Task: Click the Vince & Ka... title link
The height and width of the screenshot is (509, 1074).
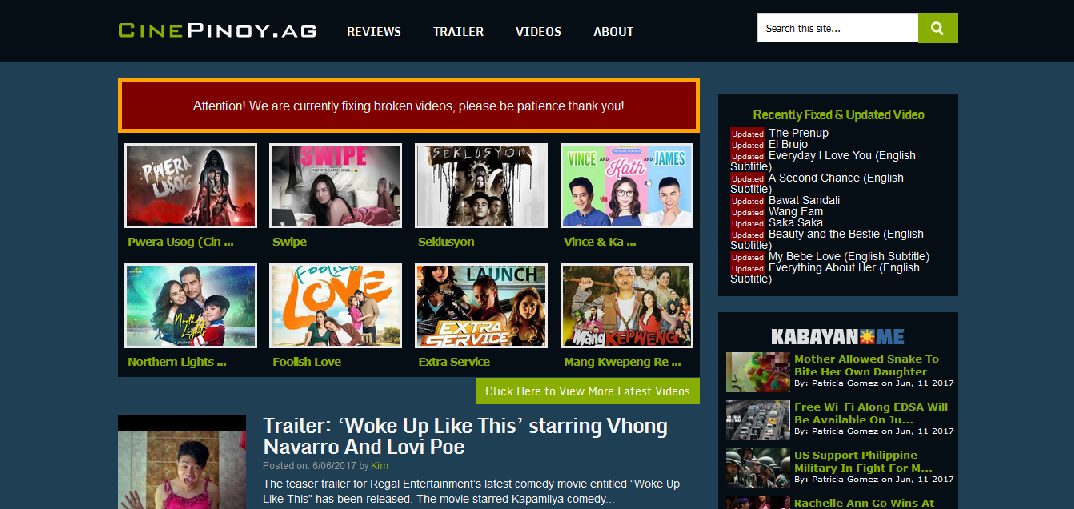Action: [x=601, y=242]
